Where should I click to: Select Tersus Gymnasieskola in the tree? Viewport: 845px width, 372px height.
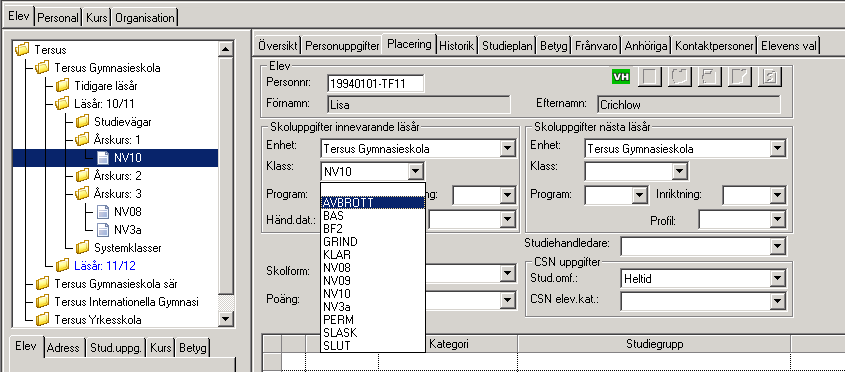click(107, 68)
